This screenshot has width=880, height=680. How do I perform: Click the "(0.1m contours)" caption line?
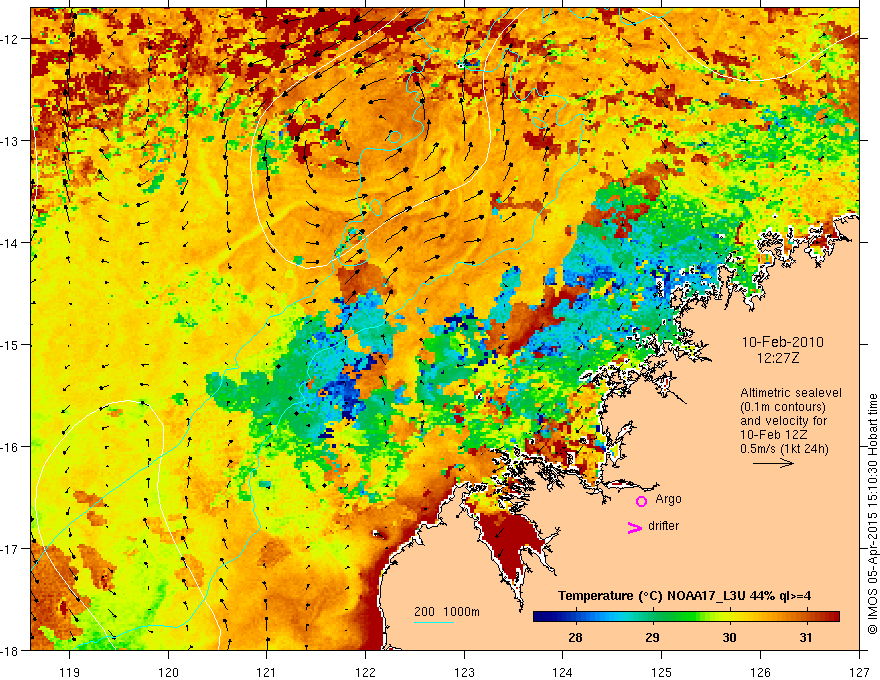(x=782, y=407)
